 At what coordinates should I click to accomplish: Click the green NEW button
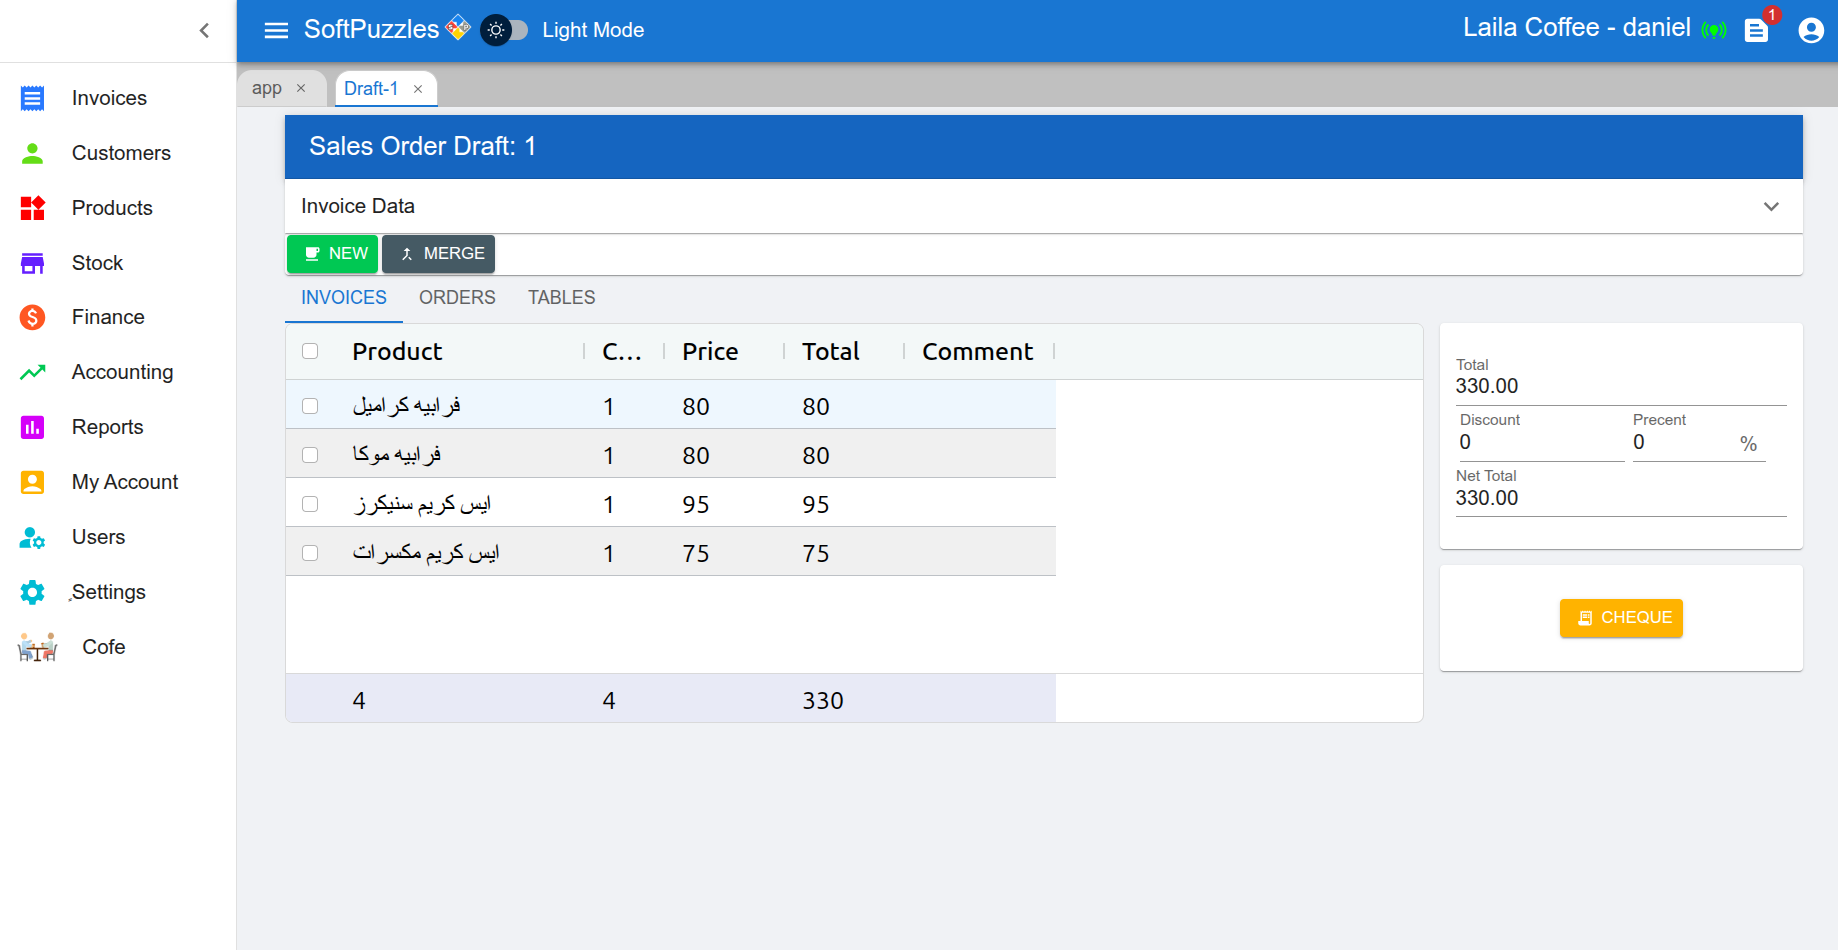point(332,254)
